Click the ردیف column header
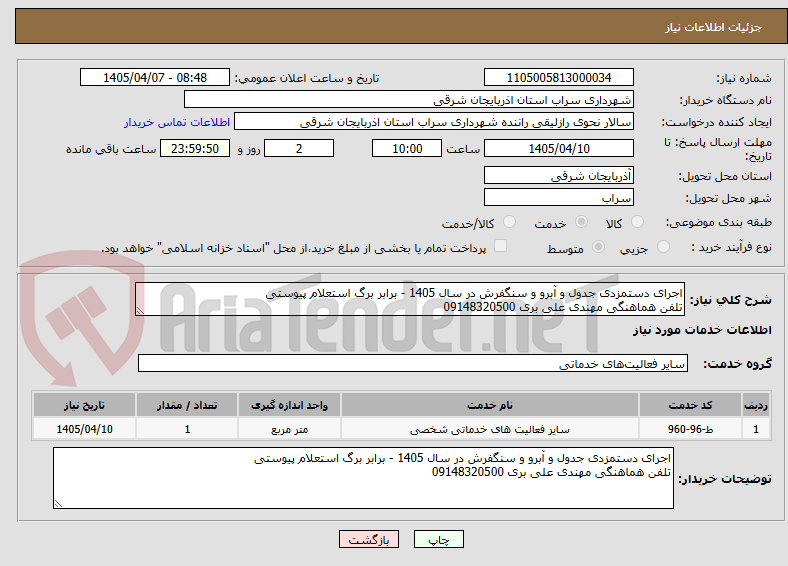Viewport: 788px width, 566px height. pos(756,405)
